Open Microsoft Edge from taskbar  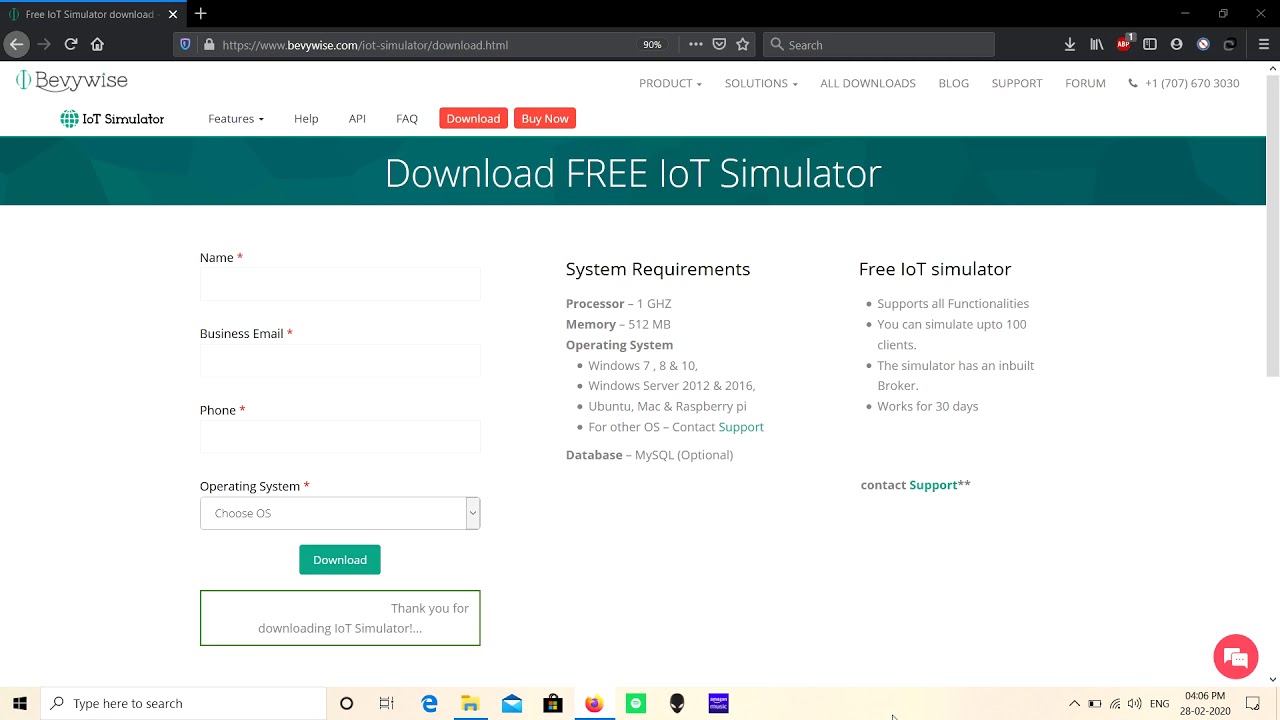coord(429,704)
